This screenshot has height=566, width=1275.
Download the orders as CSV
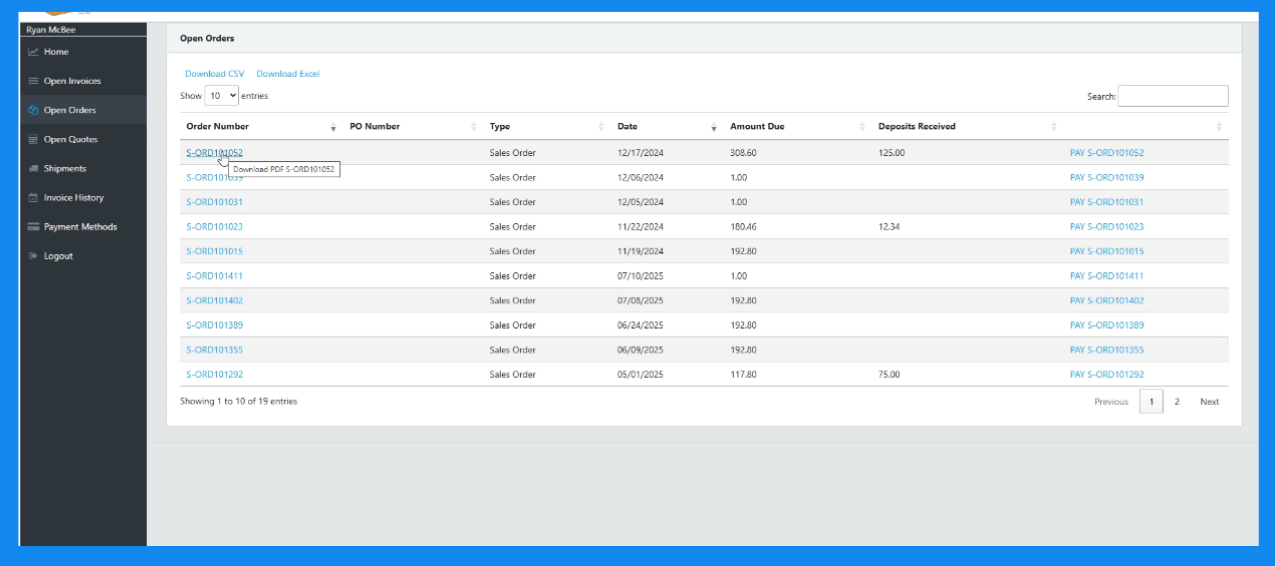coord(214,74)
